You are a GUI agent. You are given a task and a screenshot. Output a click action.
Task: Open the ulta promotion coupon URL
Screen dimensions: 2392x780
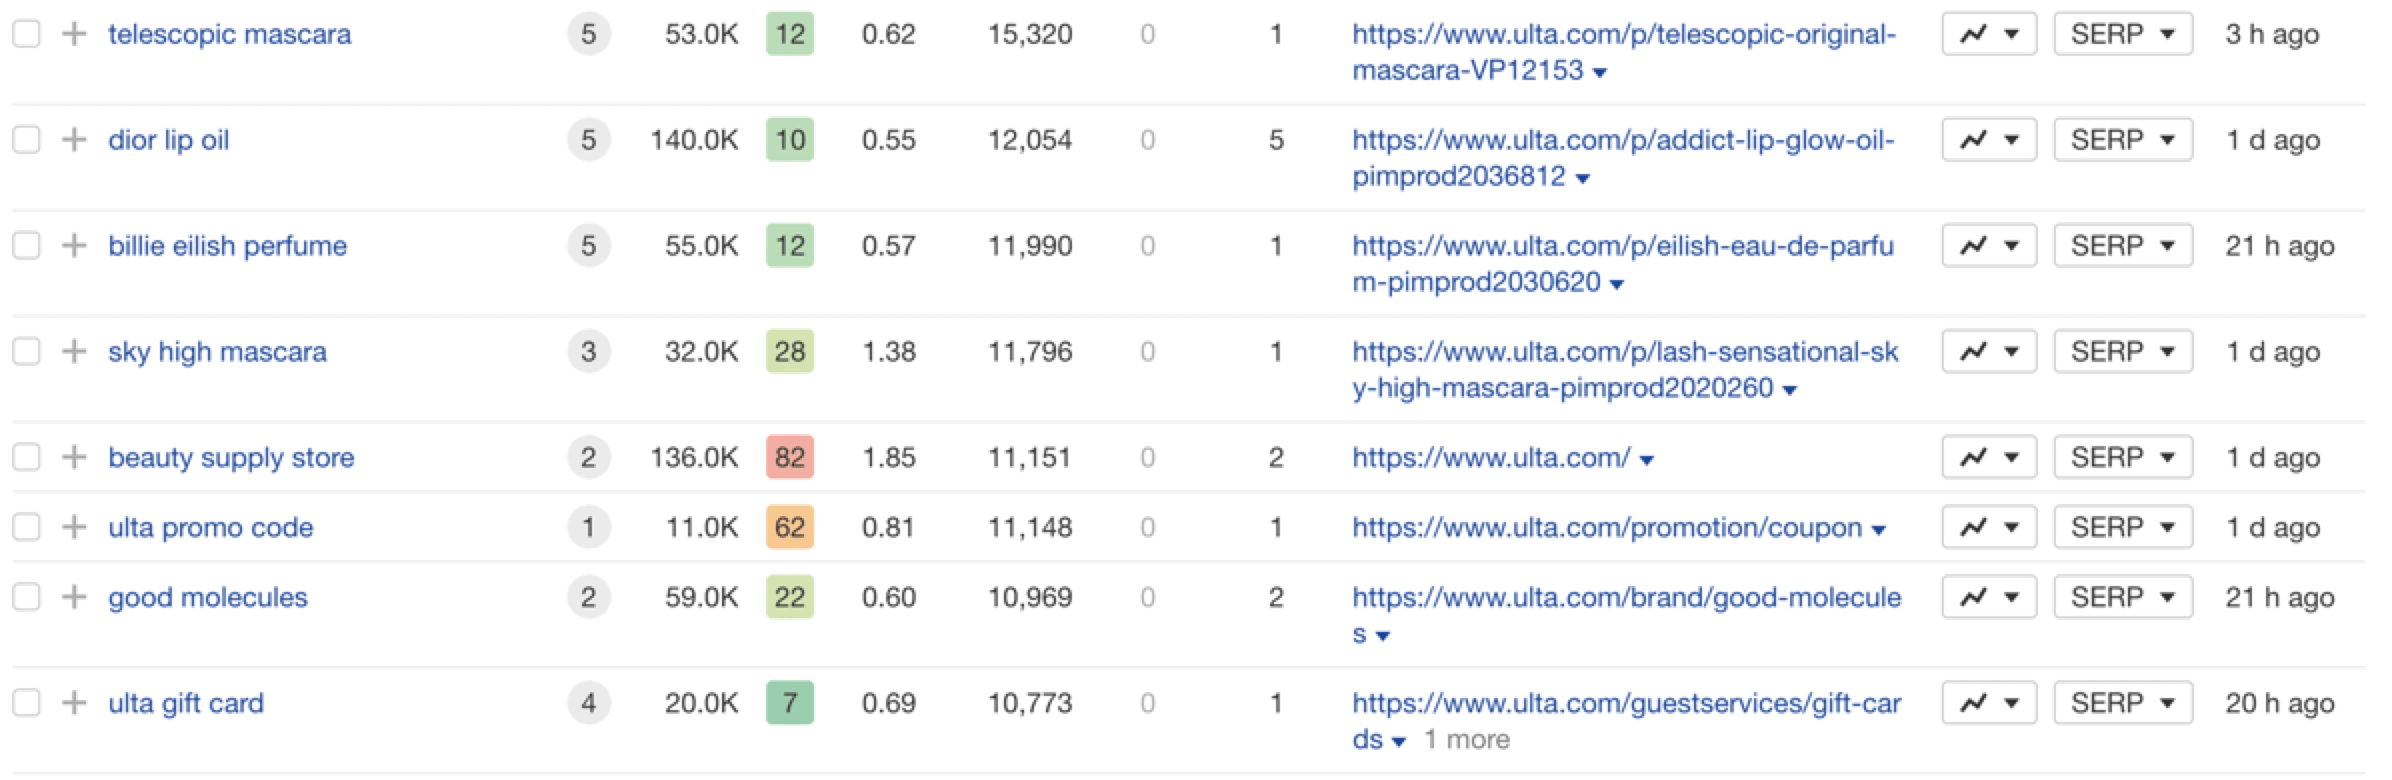(x=1606, y=528)
